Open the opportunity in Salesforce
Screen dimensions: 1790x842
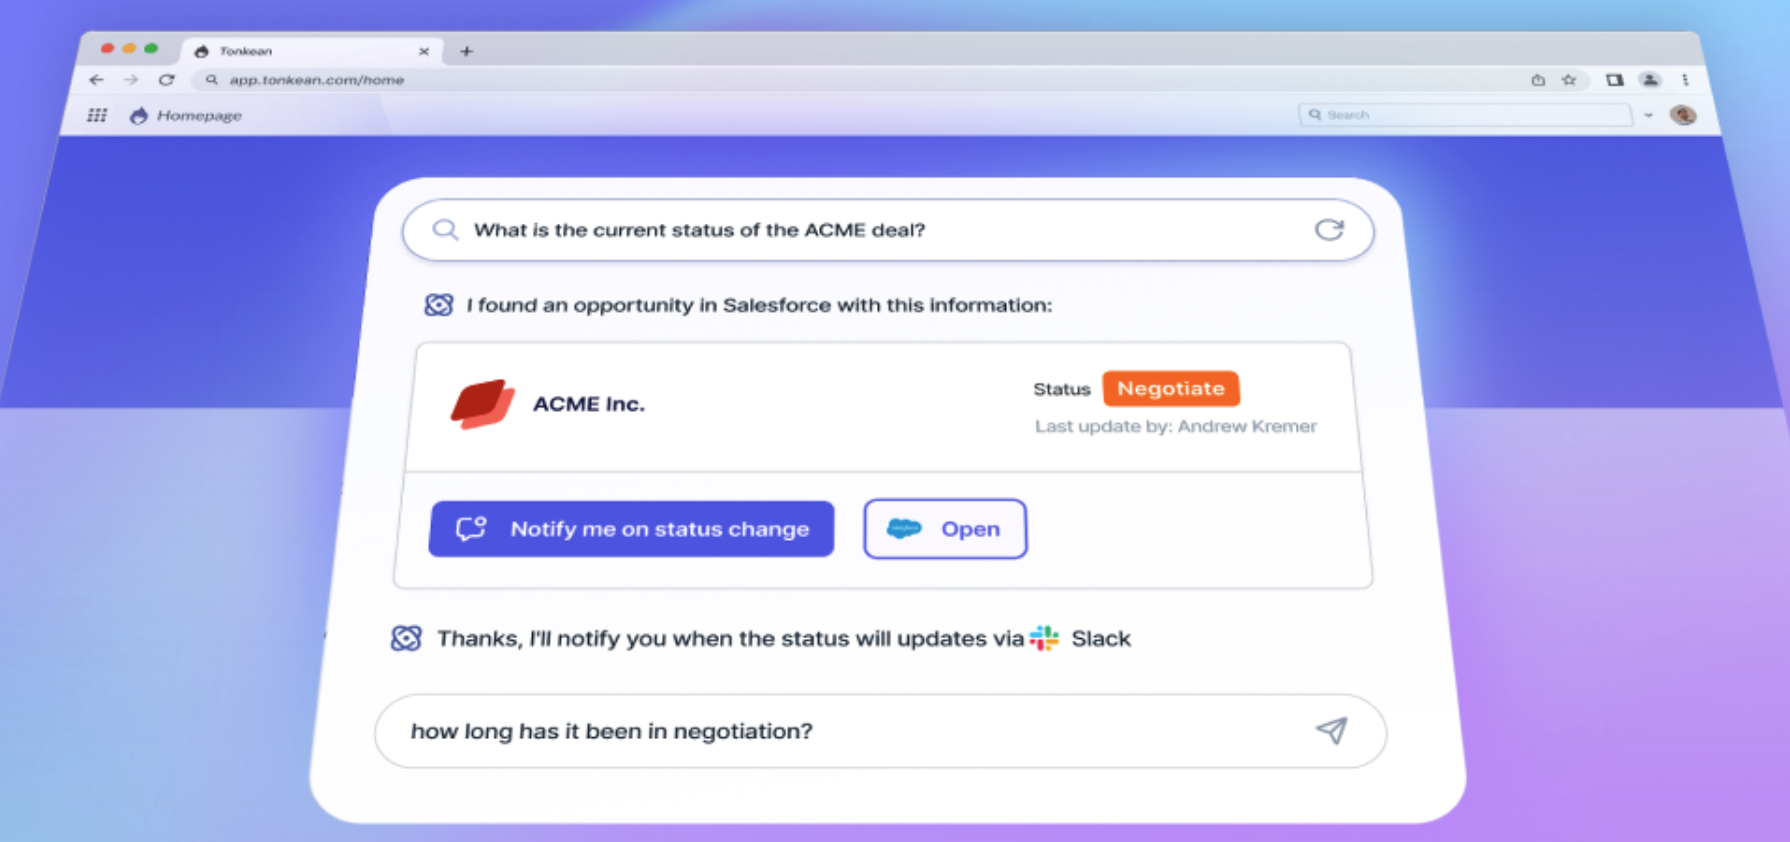point(944,528)
